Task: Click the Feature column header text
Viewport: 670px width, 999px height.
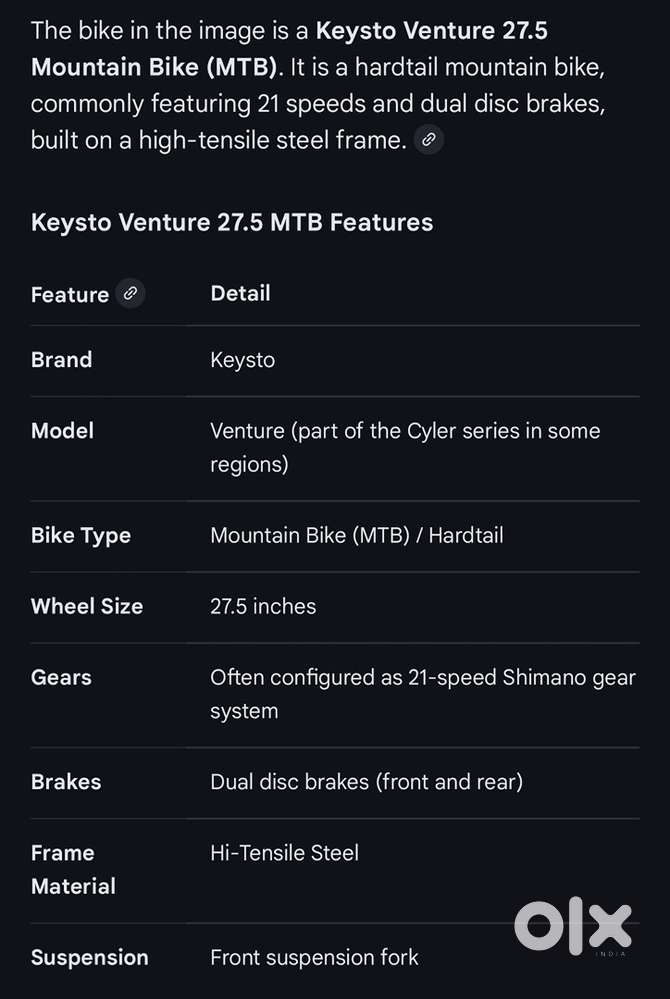Action: tap(70, 295)
